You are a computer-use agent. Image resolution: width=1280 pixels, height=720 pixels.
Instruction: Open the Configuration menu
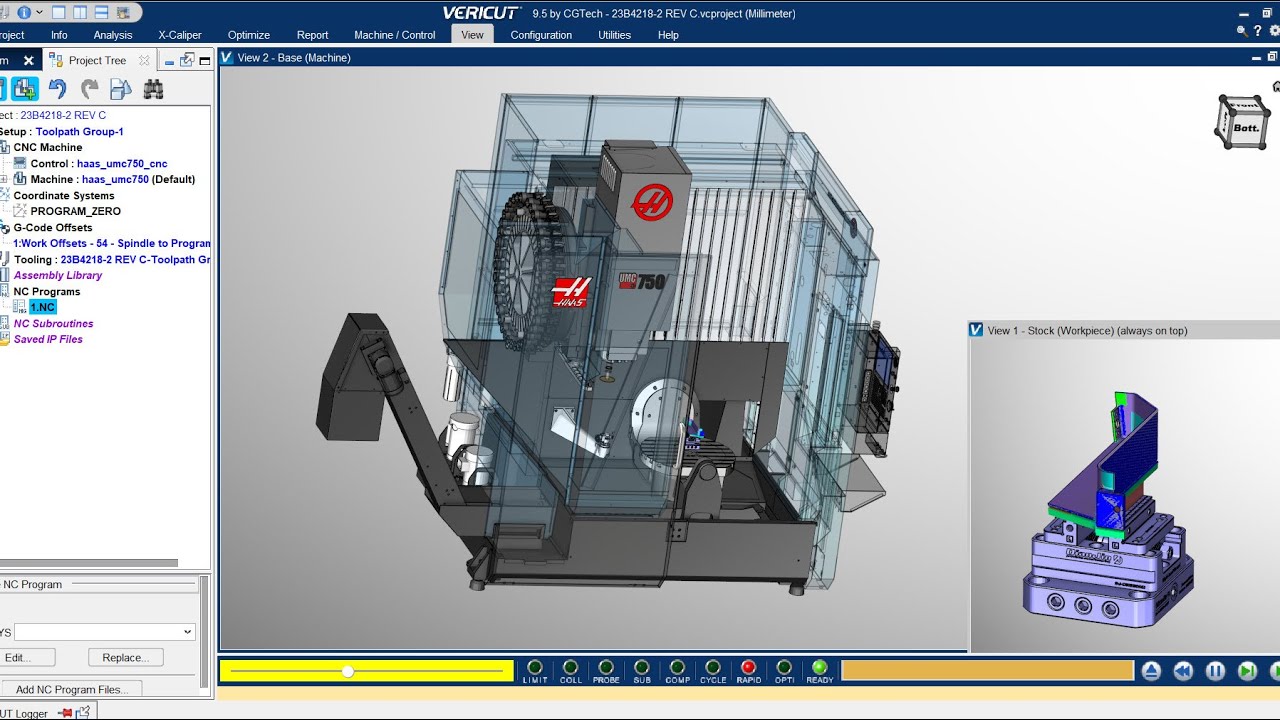pos(541,35)
